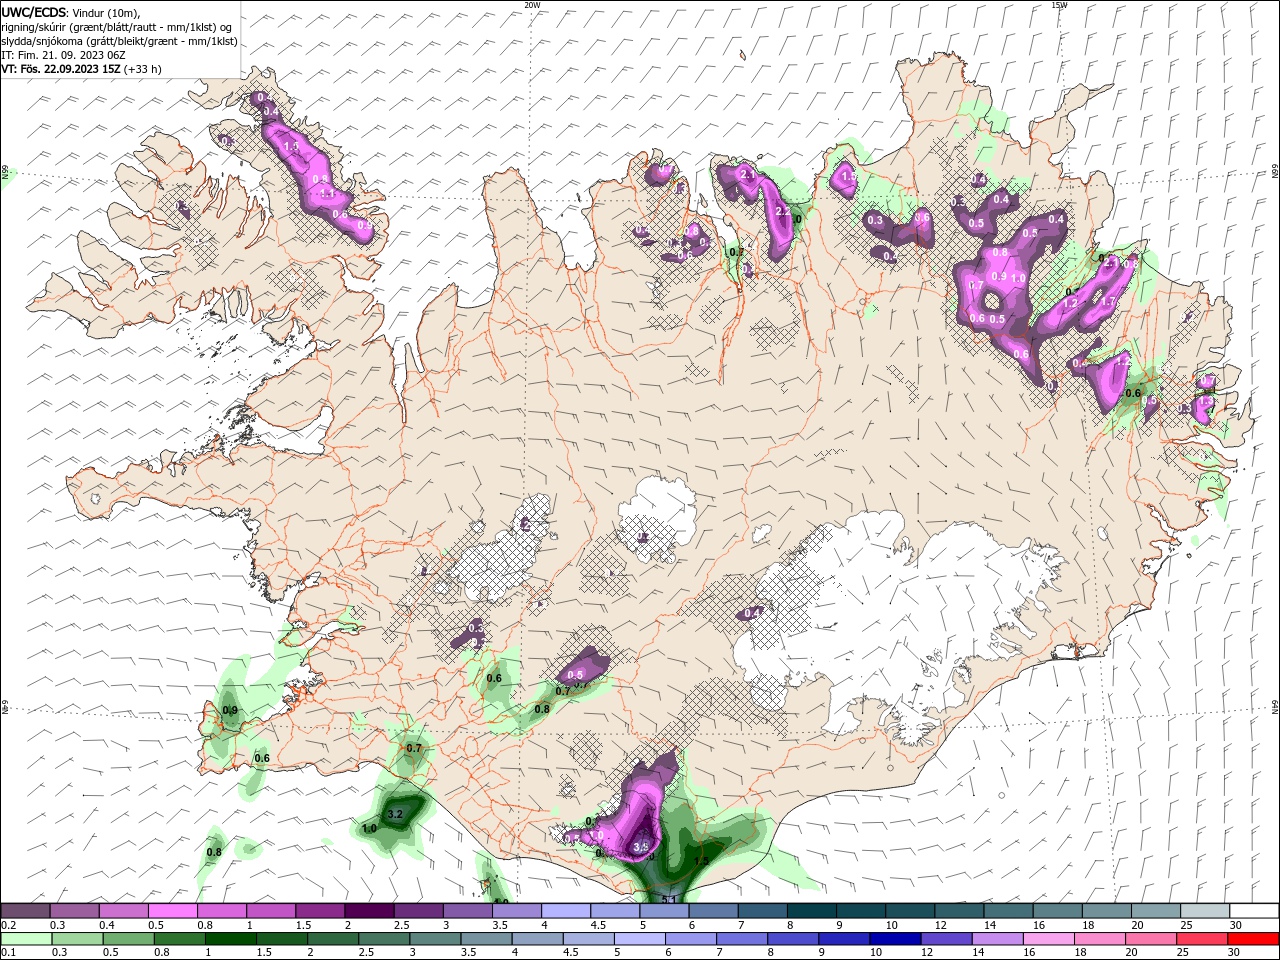Pick the dark teal 9–10 swatch on the top scale
The height and width of the screenshot is (960, 1280).
coord(860,911)
